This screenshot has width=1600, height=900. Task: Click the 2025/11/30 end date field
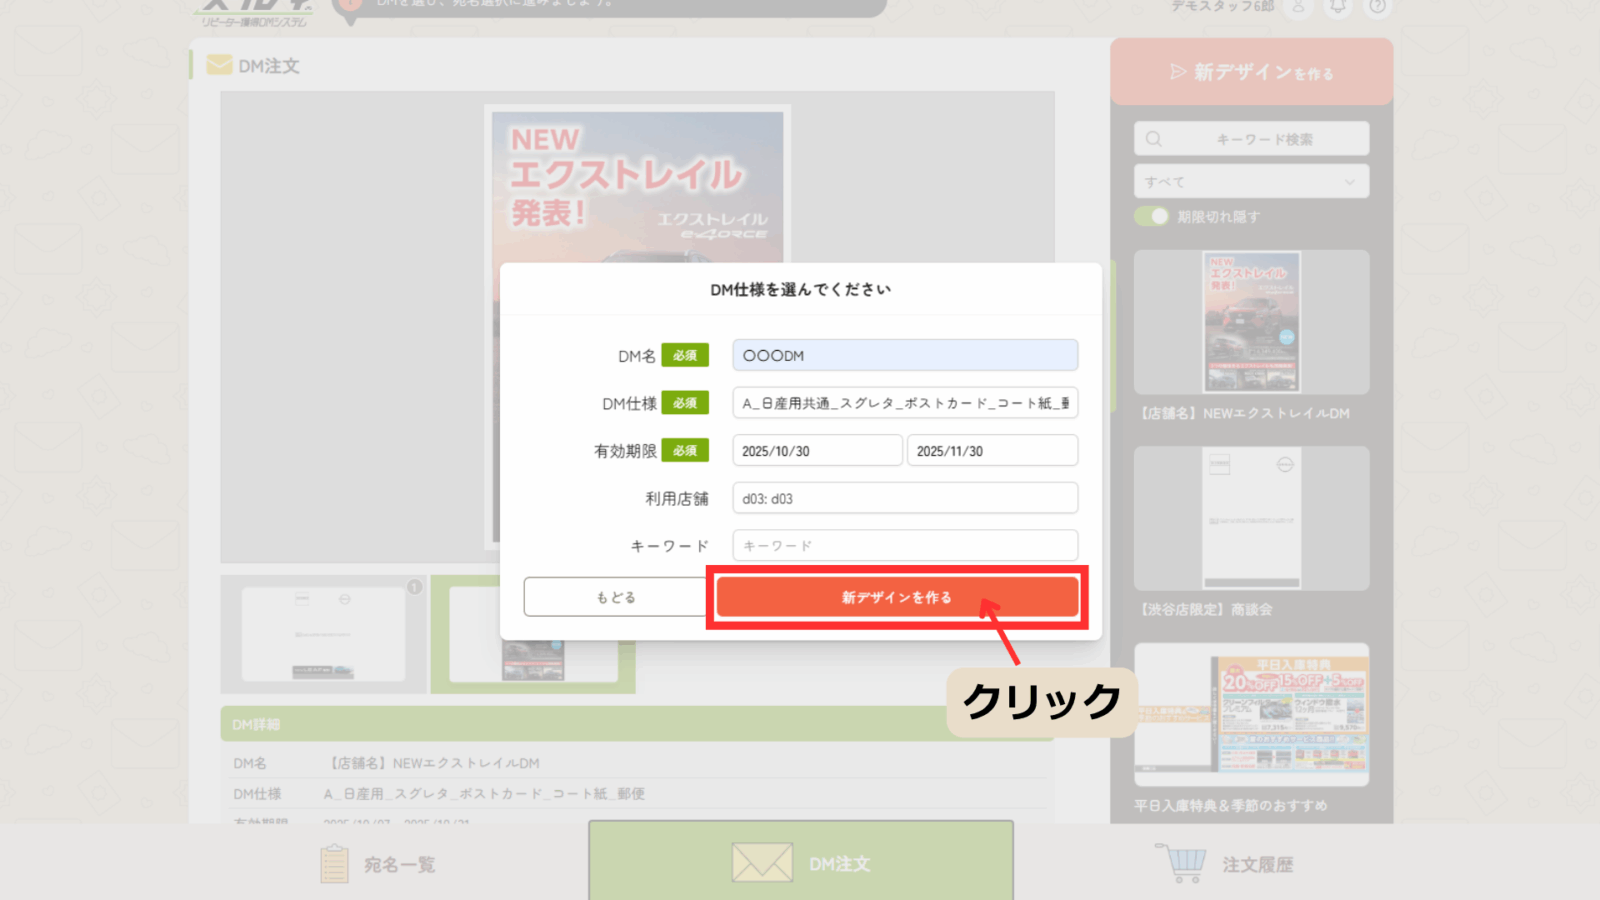(991, 451)
